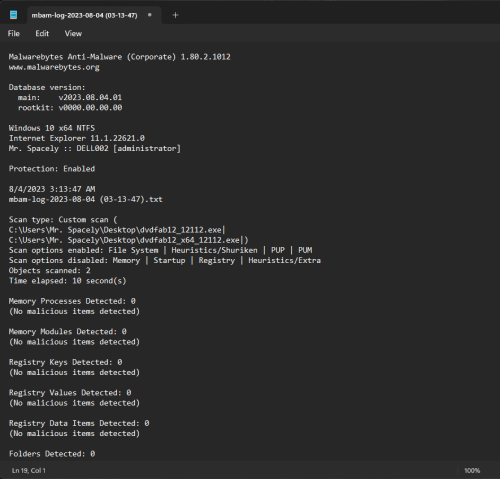Click the 'Database version:' line

(47, 88)
